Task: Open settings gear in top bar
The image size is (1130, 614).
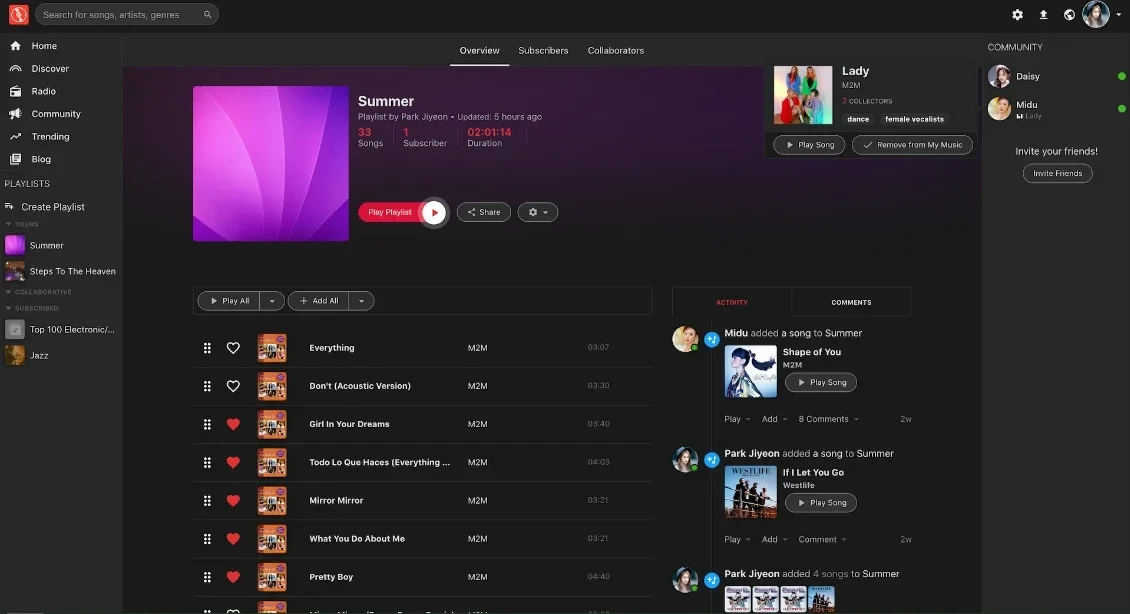Action: tap(1018, 14)
